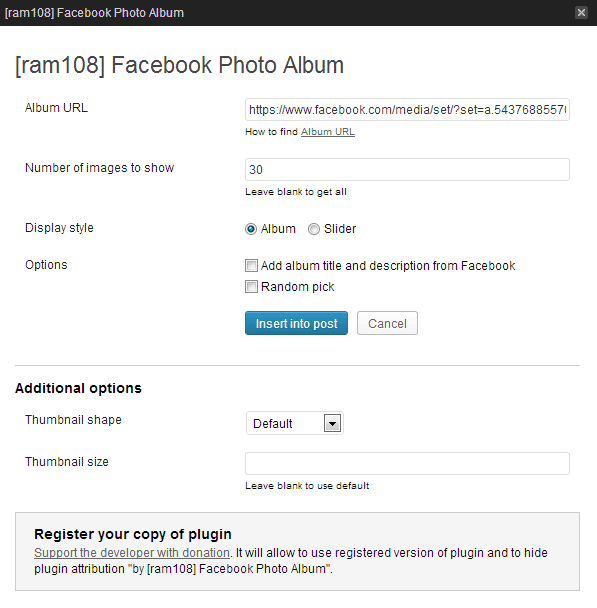The height and width of the screenshot is (608, 597).
Task: Open Support the developer with donation link
Action: coord(132,553)
